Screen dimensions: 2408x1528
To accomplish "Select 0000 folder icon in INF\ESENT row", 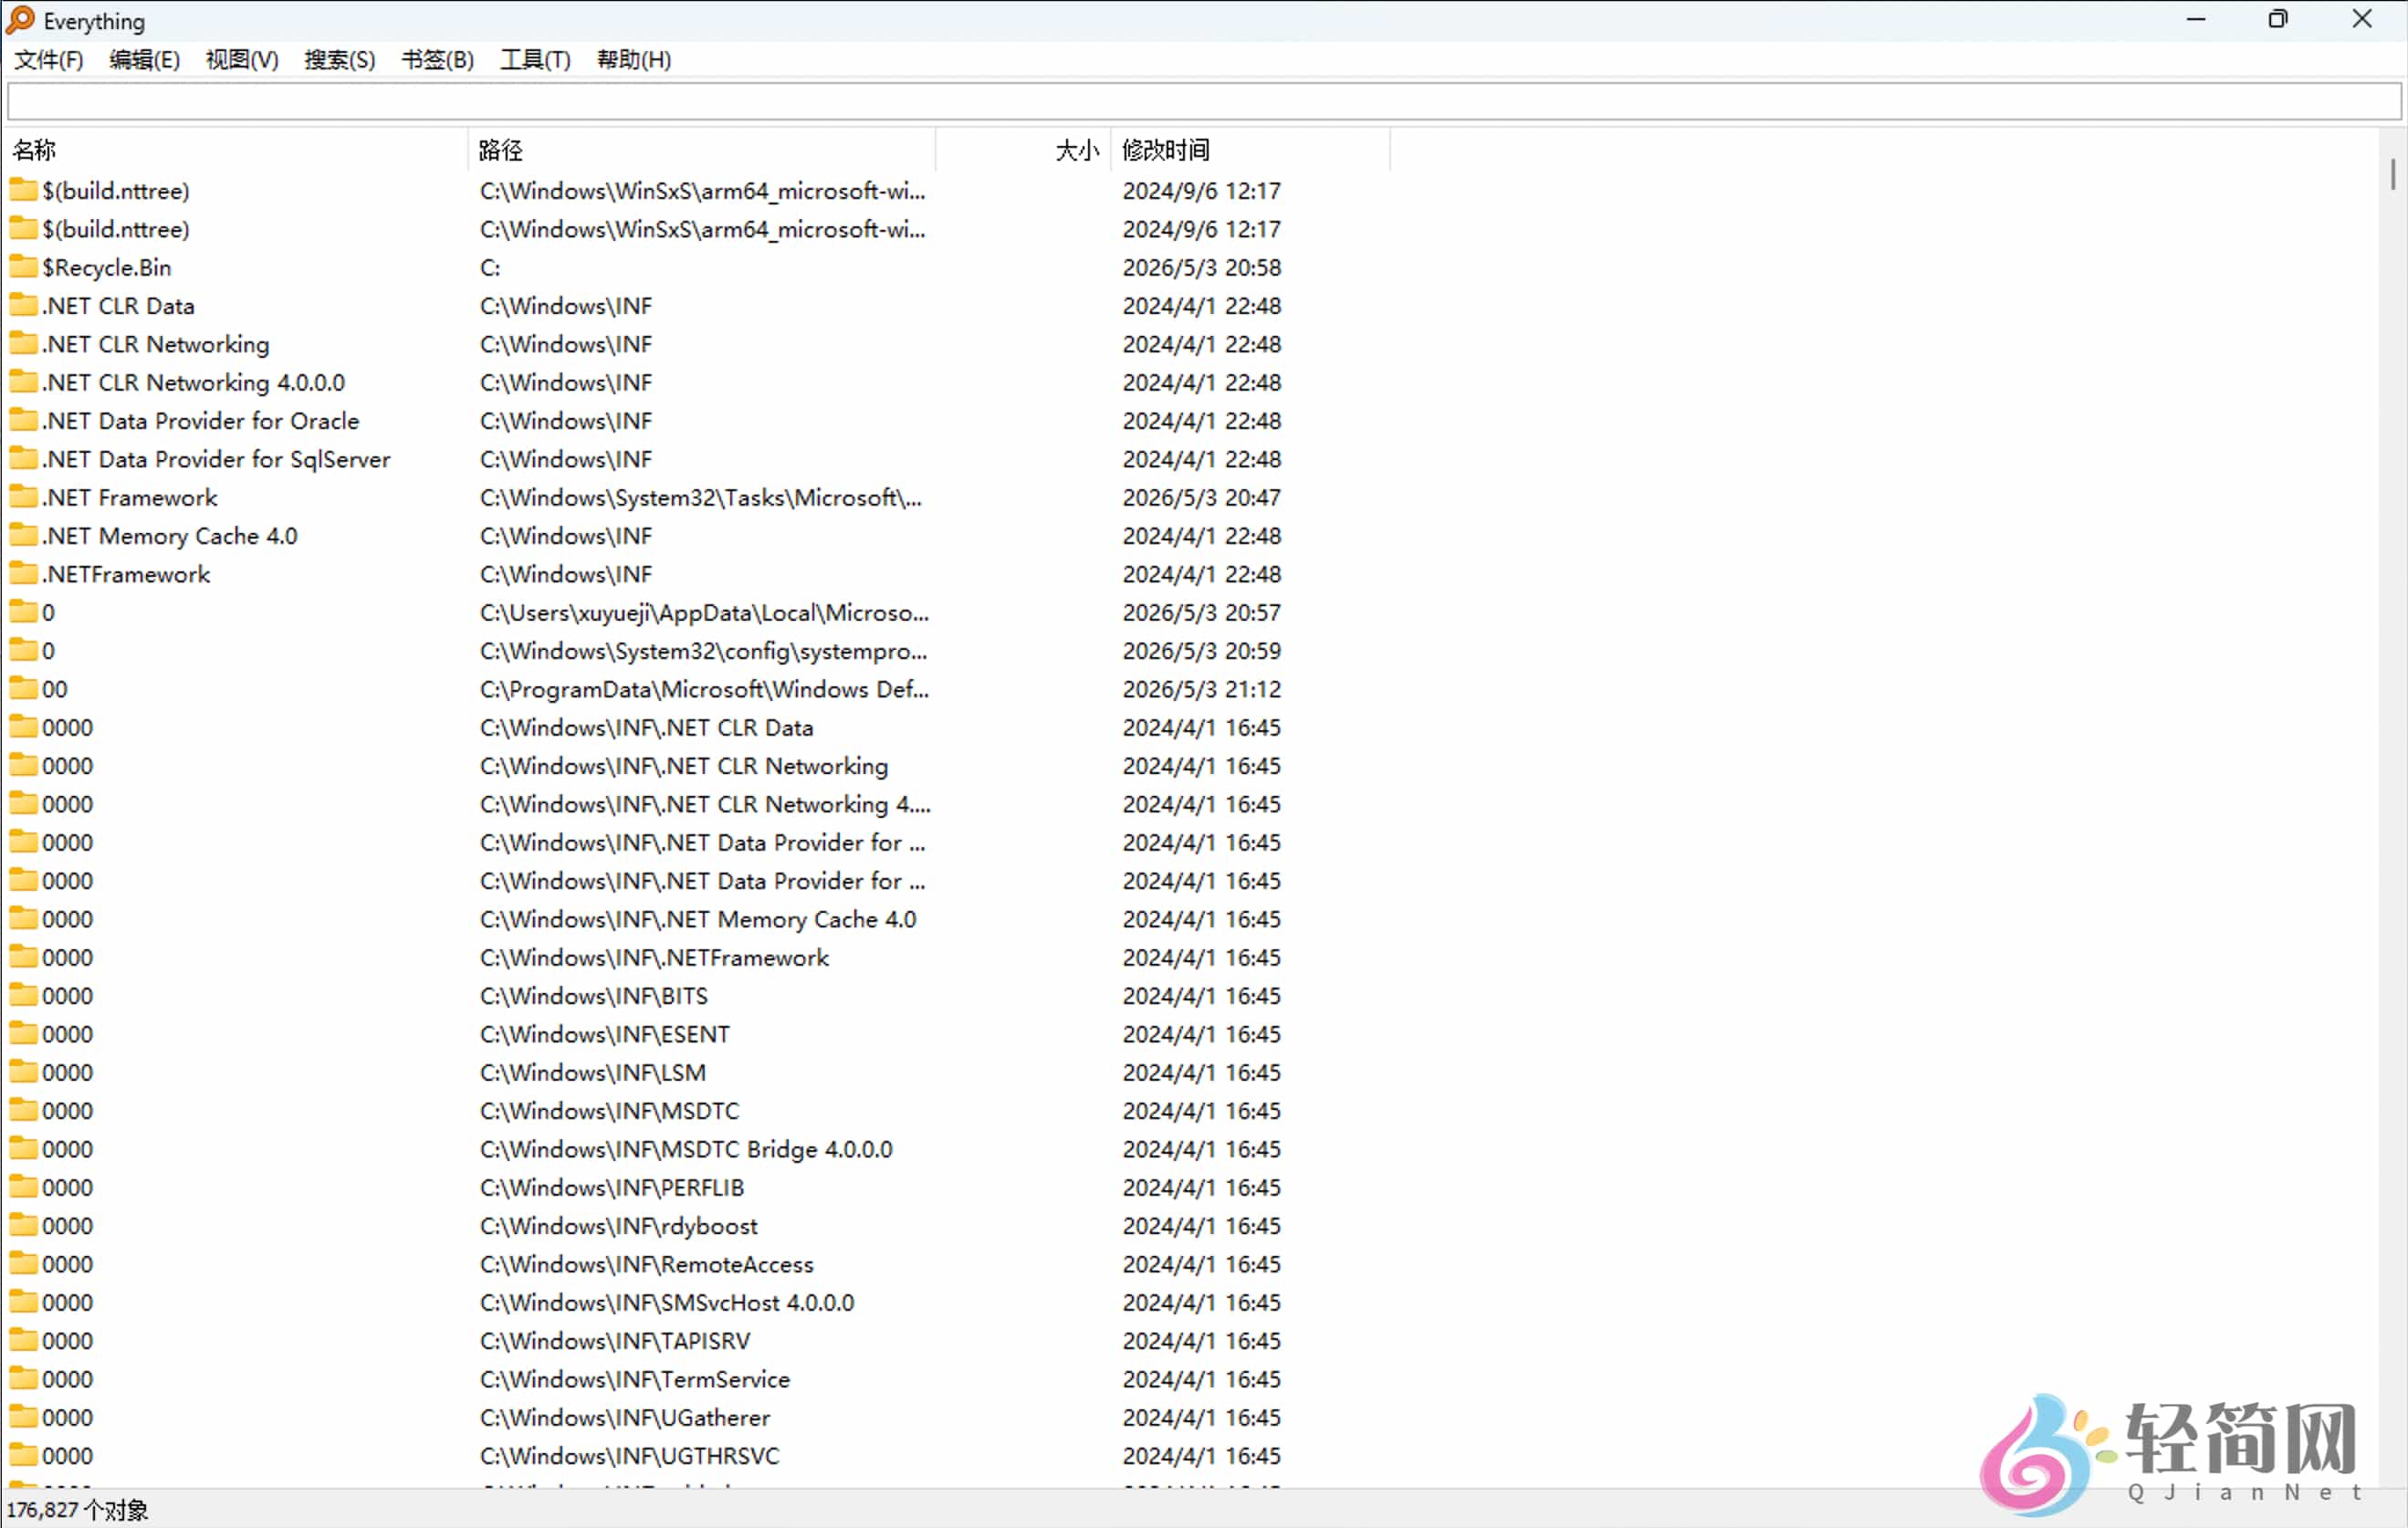I will point(23,1033).
